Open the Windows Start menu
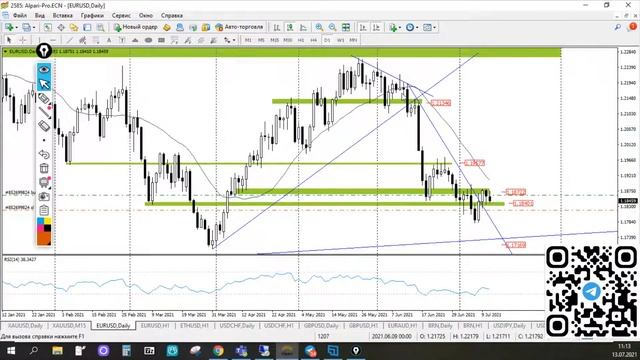Image resolution: width=640 pixels, height=360 pixels. [11, 350]
